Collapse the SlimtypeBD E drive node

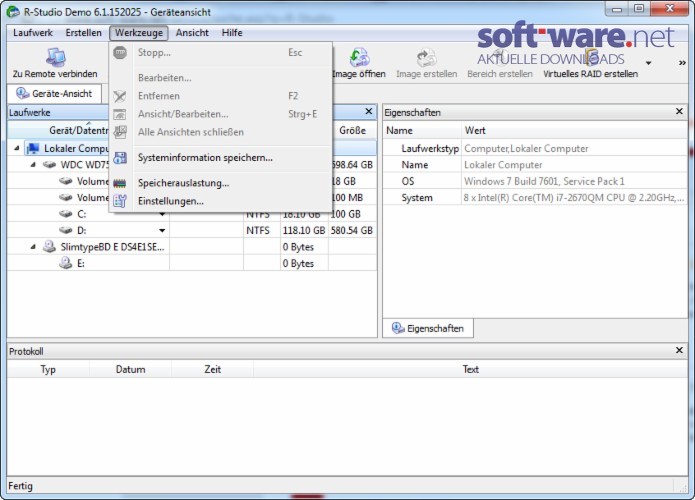click(x=33, y=246)
